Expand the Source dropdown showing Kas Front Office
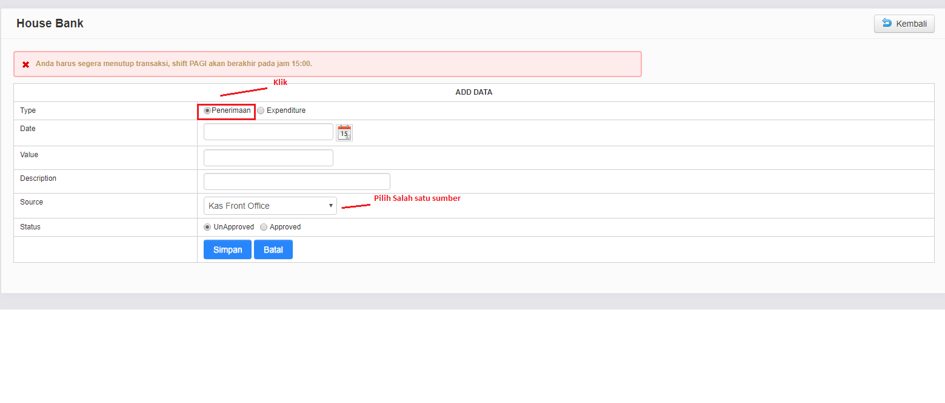Image resolution: width=945 pixels, height=403 pixels. point(270,206)
